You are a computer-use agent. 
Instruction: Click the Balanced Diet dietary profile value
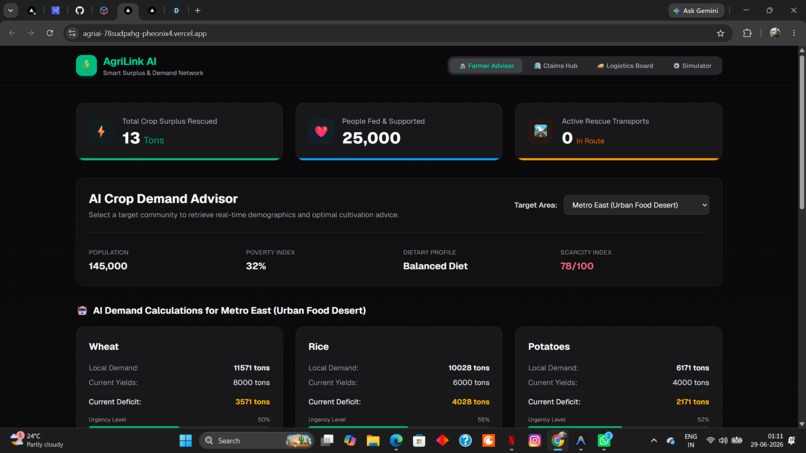pyautogui.click(x=435, y=266)
